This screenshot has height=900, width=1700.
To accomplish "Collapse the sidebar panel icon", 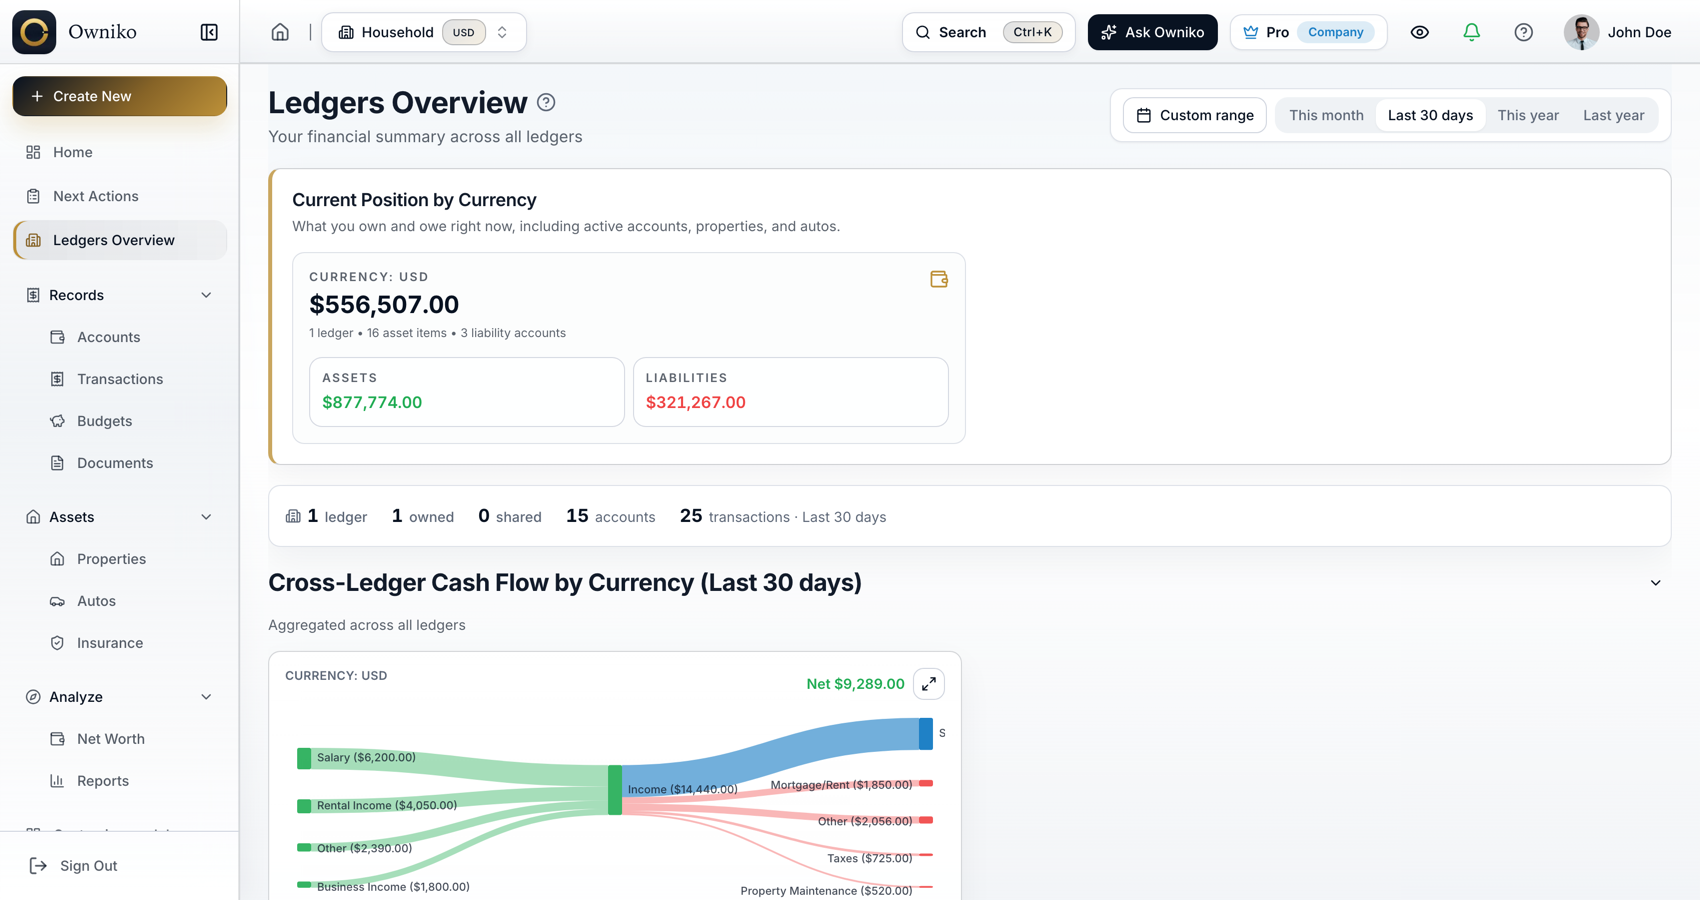I will pos(209,32).
